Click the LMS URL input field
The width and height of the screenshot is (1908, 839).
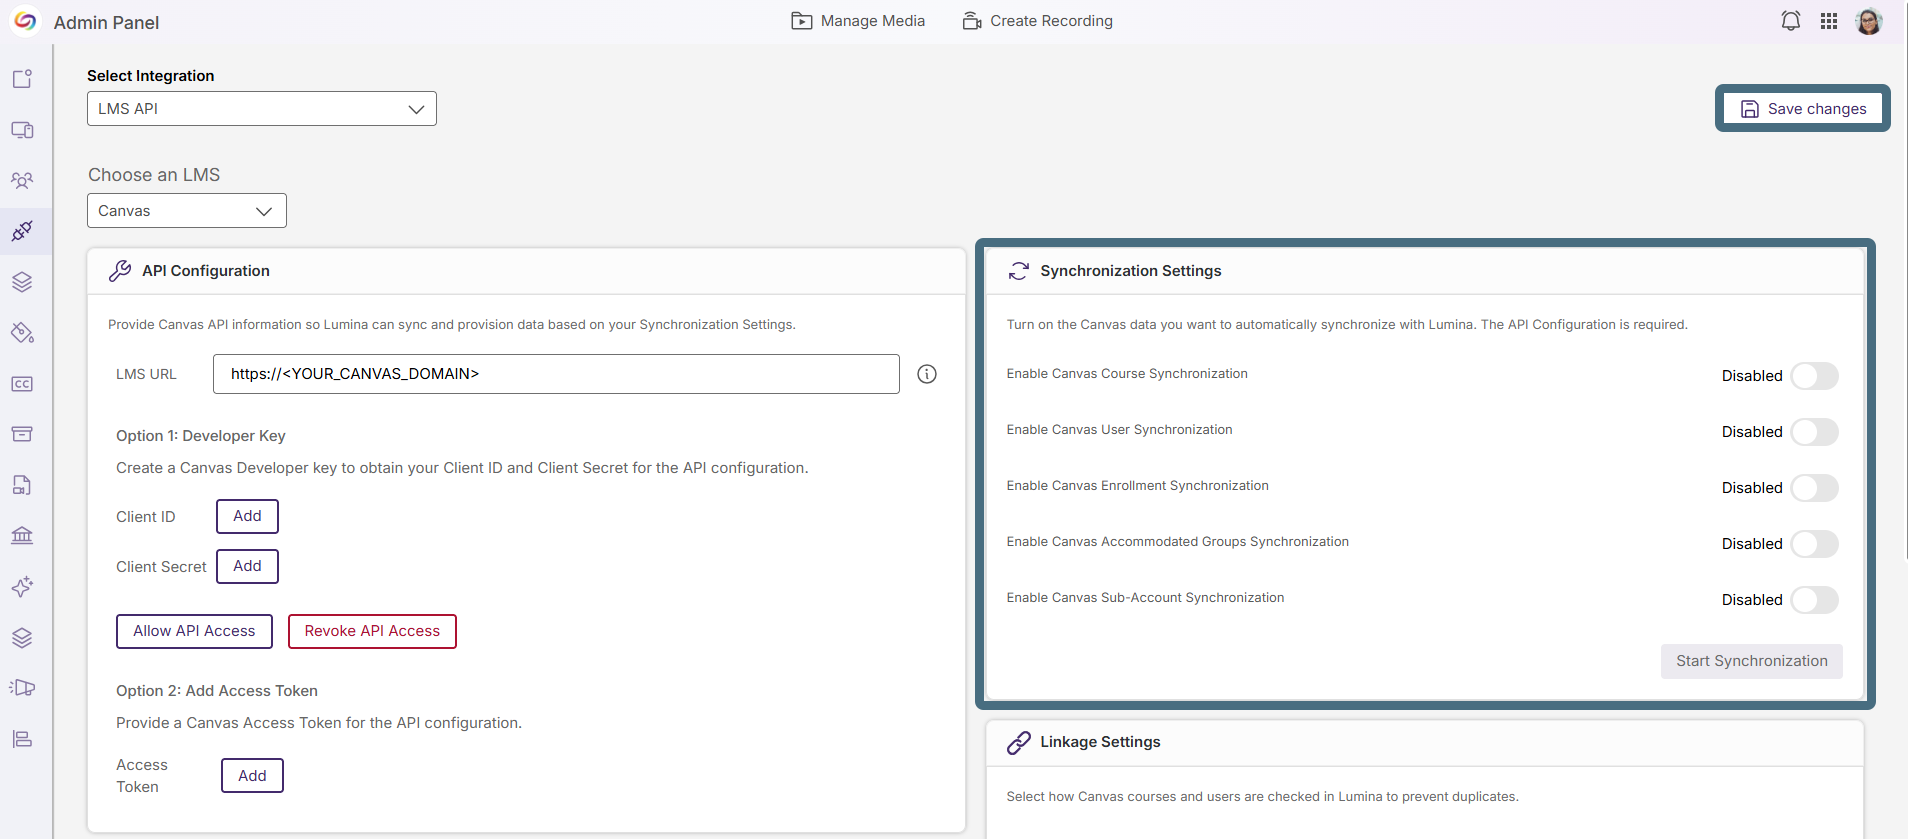click(556, 374)
